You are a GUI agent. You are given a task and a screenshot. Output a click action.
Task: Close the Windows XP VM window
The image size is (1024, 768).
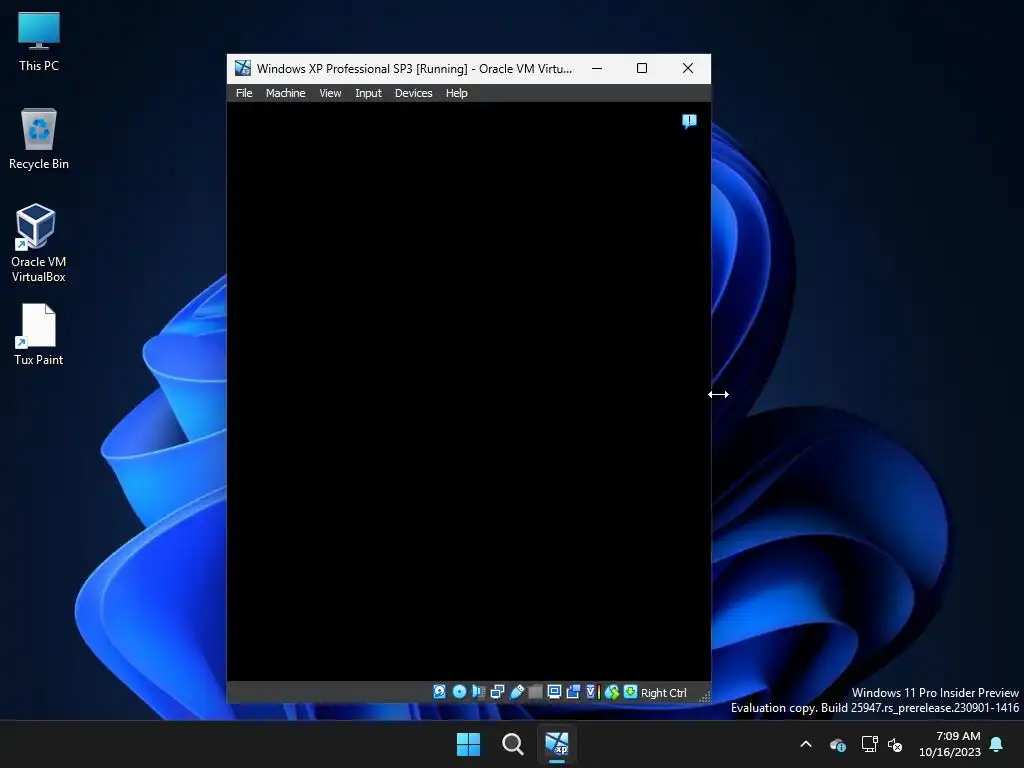tap(688, 68)
